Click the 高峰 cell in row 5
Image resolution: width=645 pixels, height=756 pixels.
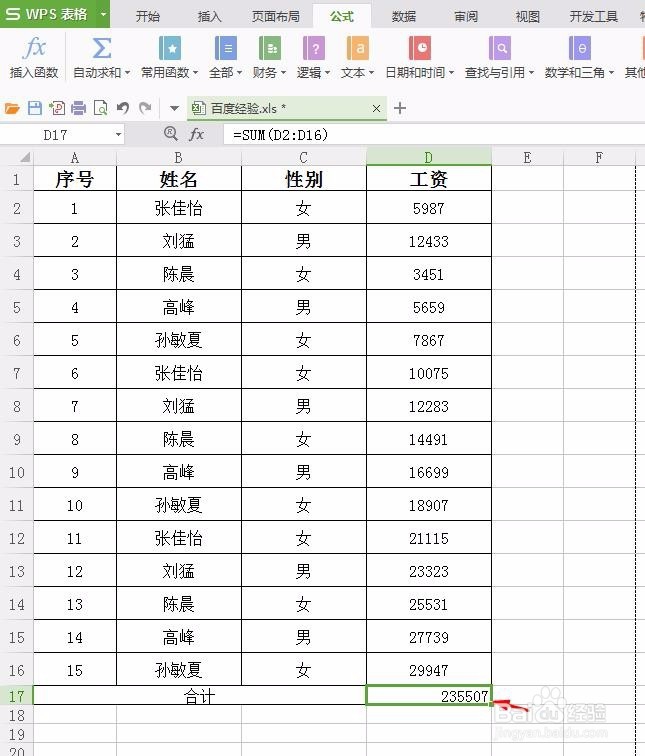pos(178,307)
